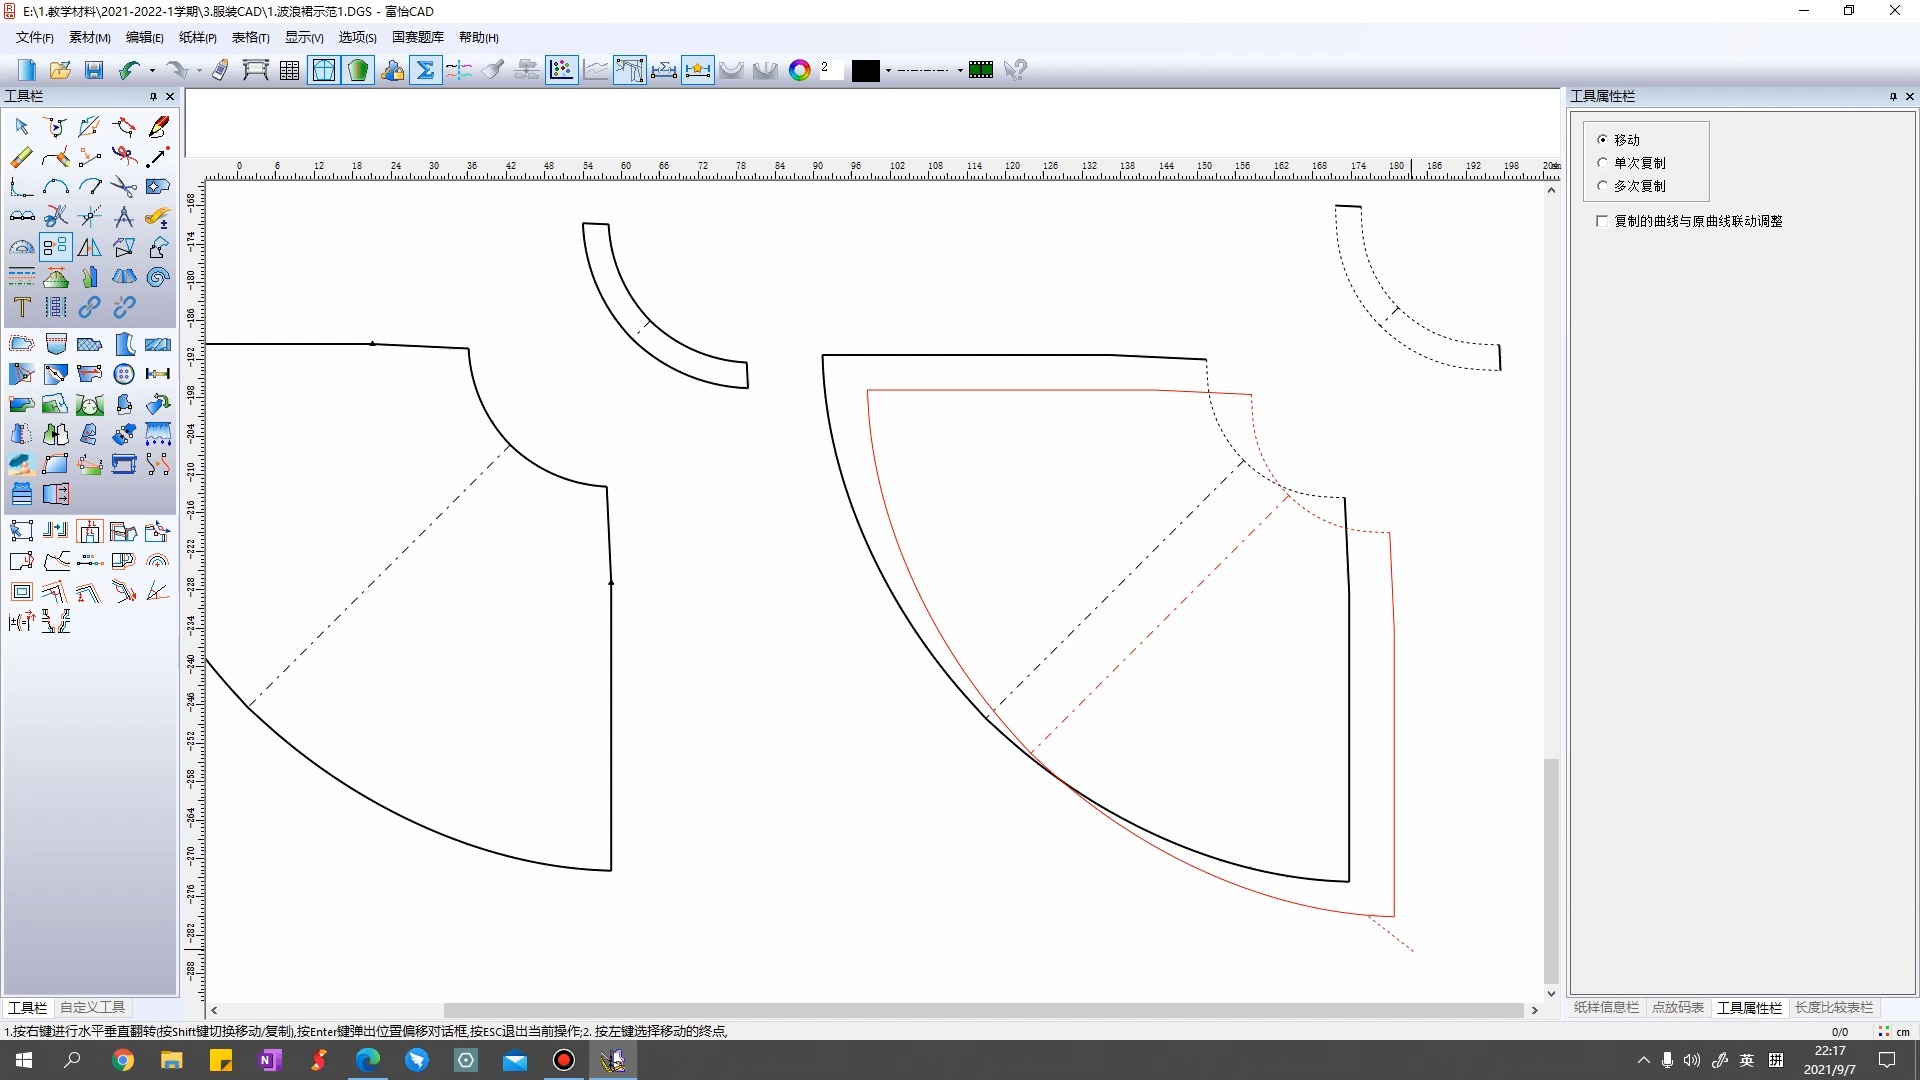This screenshot has width=1920, height=1080.
Task: Select the 多次复制 radio option
Action: [x=1602, y=186]
